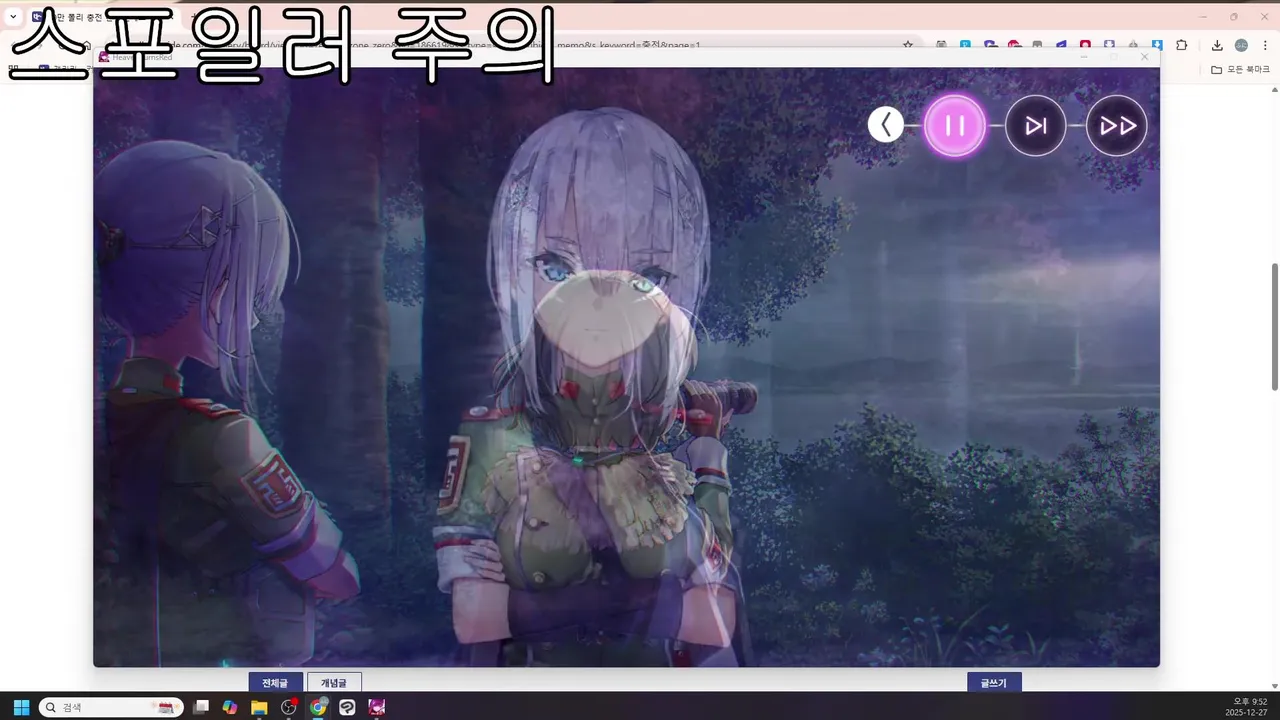The image size is (1280, 720).
Task: Maximize the Chrome browser window
Action: click(1234, 16)
